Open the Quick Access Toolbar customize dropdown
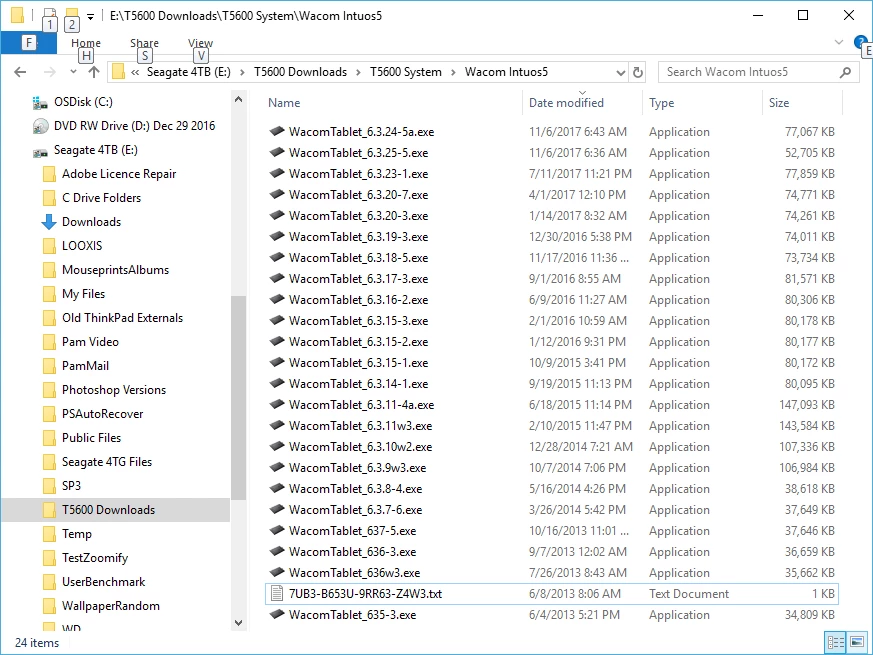Image resolution: width=873 pixels, height=655 pixels. coord(90,16)
